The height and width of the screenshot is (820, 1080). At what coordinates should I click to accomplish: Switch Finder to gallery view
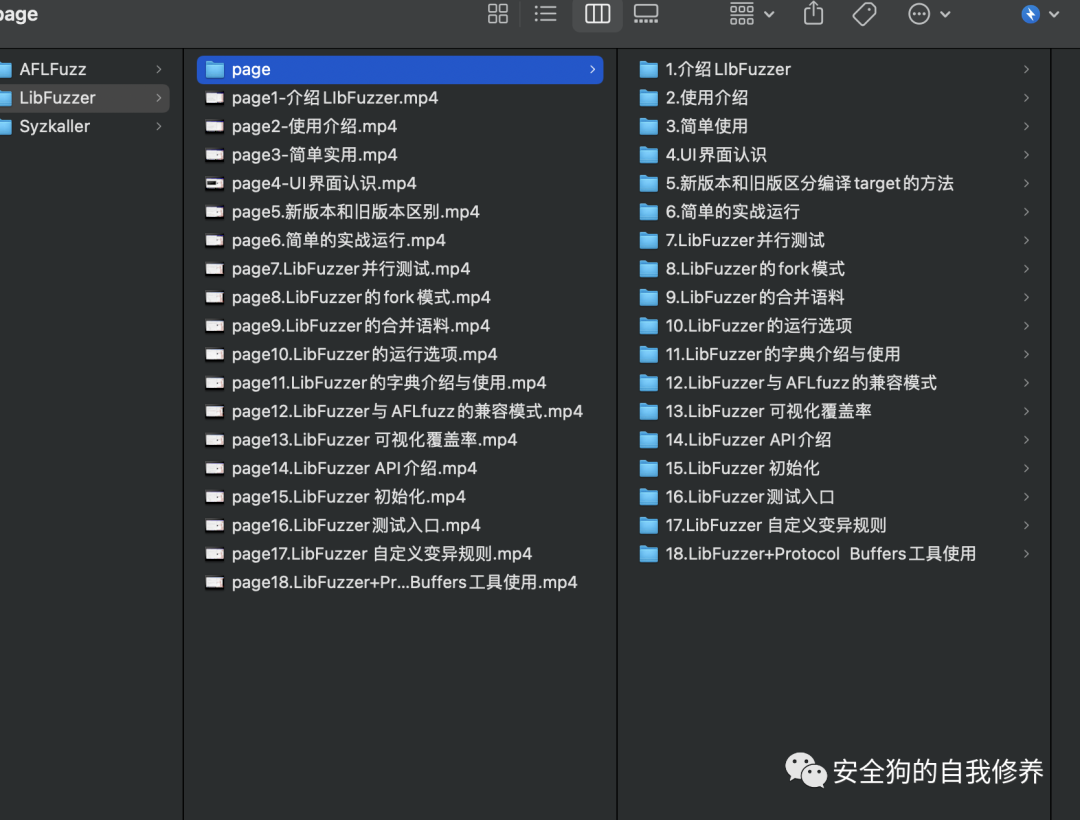point(645,14)
